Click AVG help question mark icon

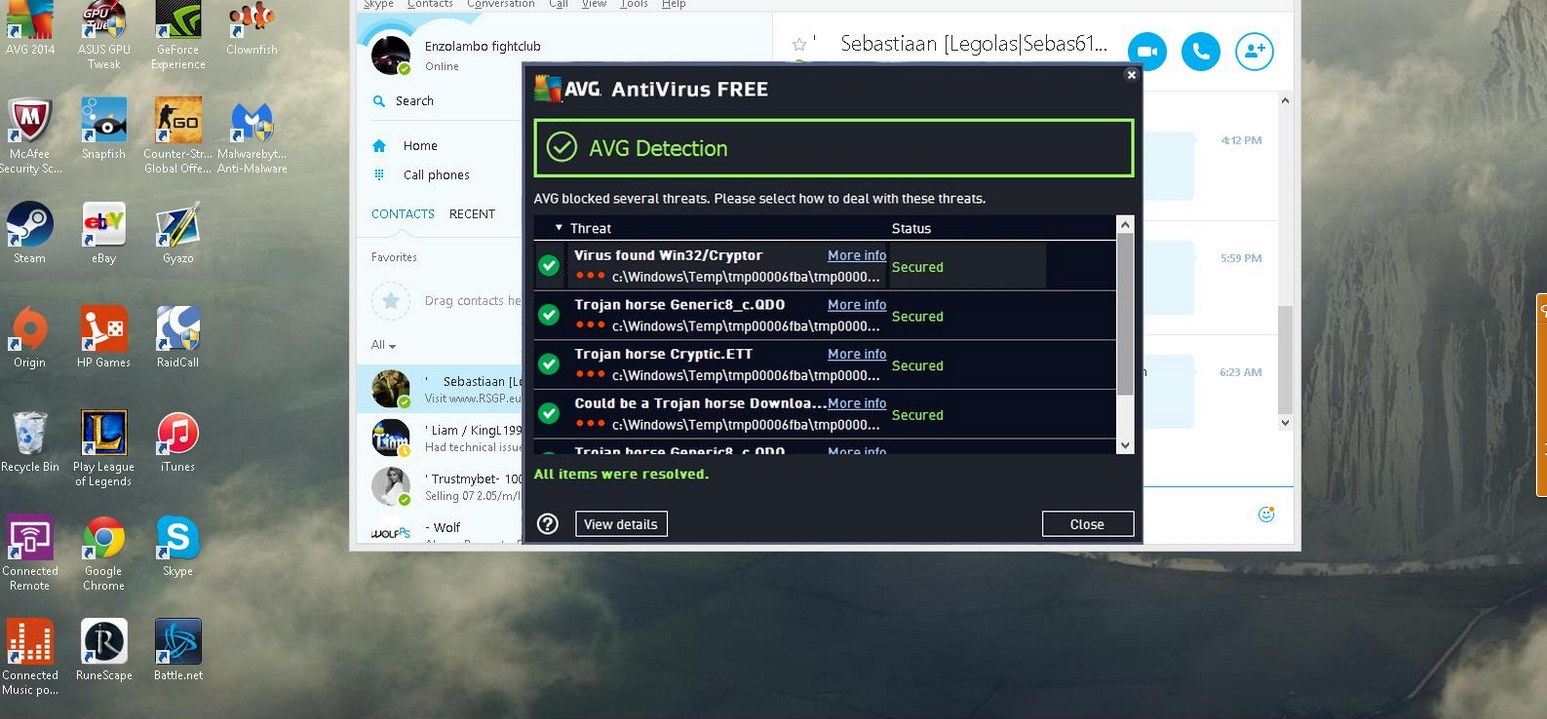pos(547,523)
